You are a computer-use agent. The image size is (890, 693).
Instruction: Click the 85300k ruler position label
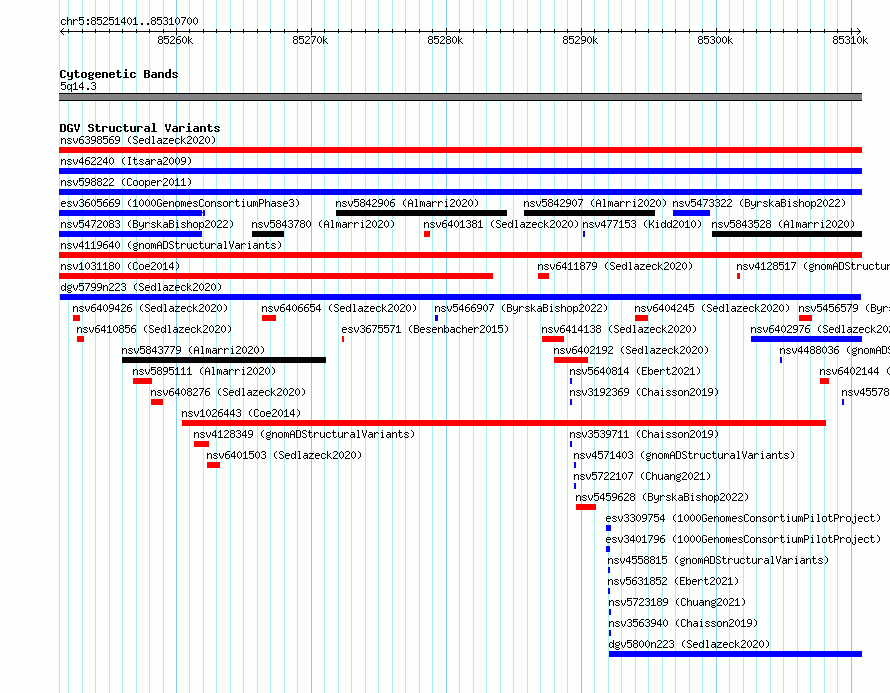click(x=715, y=40)
